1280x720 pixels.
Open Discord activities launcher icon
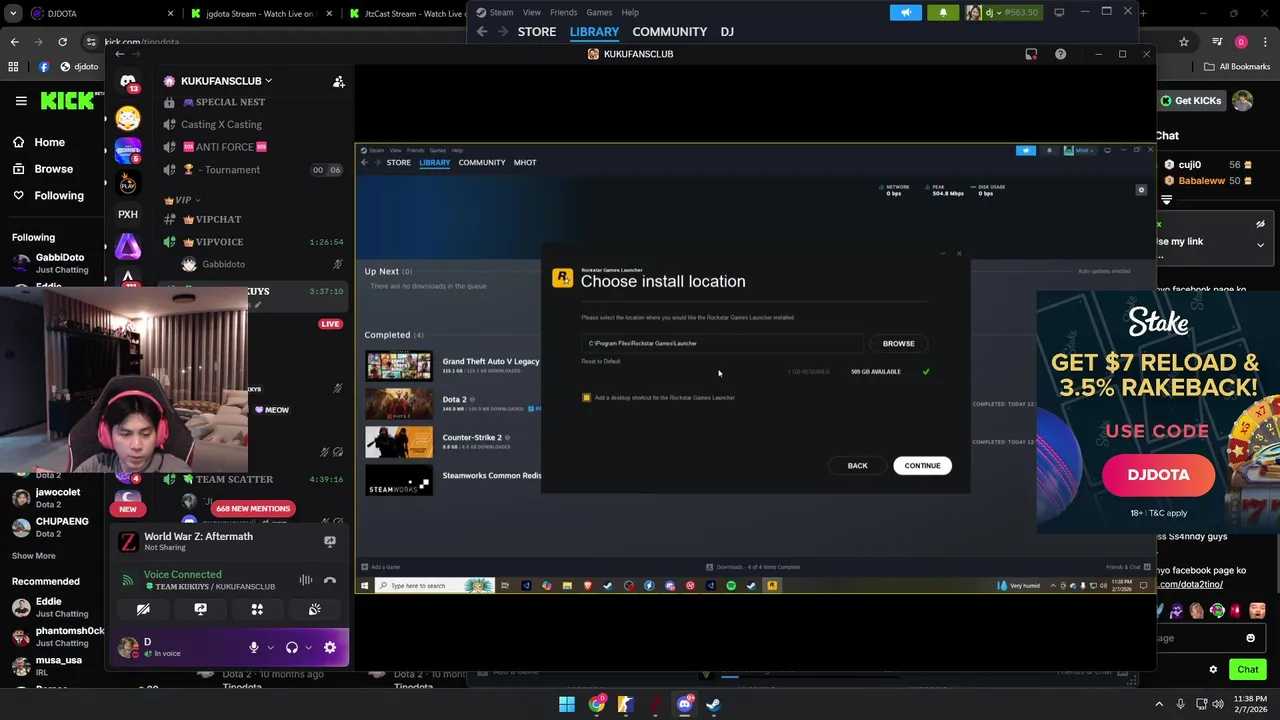pyautogui.click(x=257, y=609)
